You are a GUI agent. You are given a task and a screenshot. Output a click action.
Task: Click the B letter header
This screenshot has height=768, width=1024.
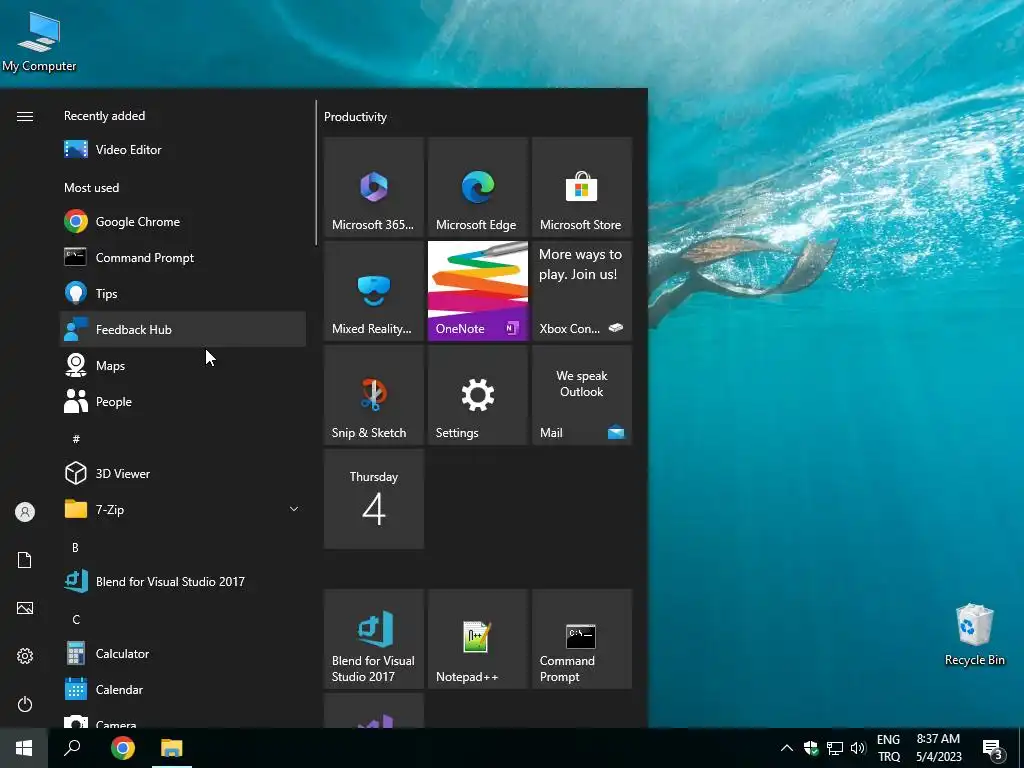point(75,547)
